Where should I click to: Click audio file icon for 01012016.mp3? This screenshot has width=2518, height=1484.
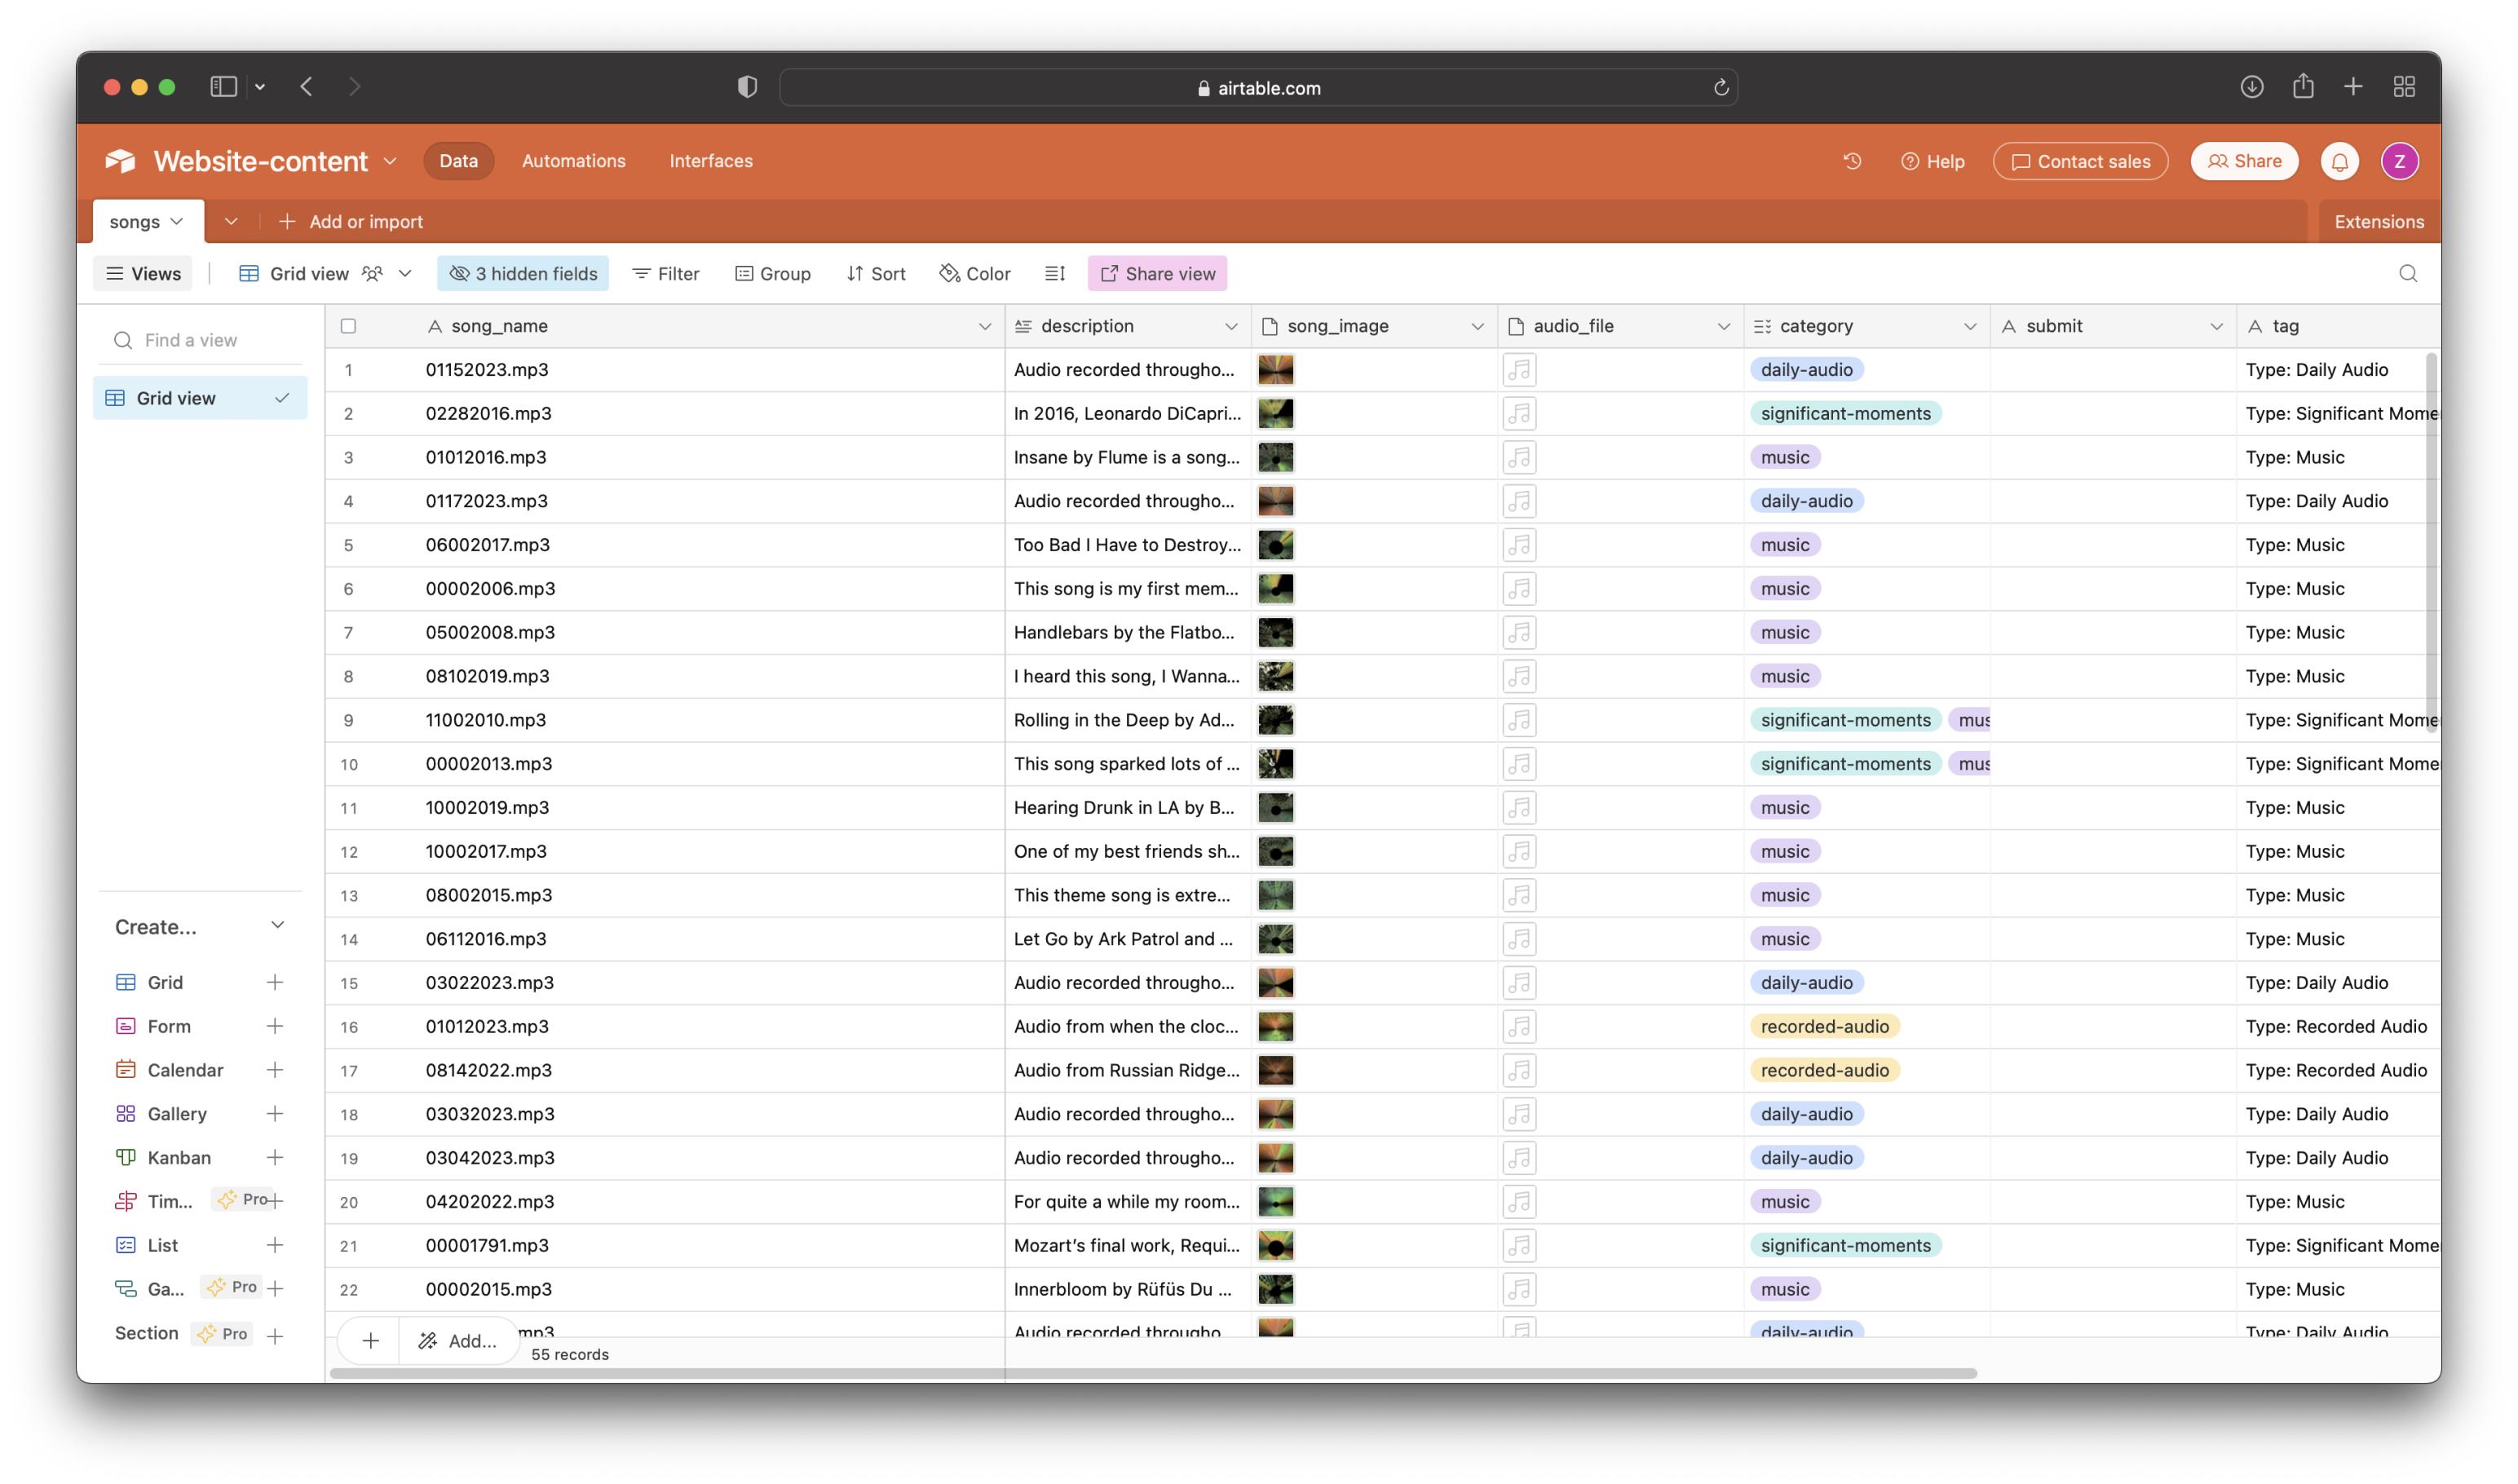coord(1519,457)
